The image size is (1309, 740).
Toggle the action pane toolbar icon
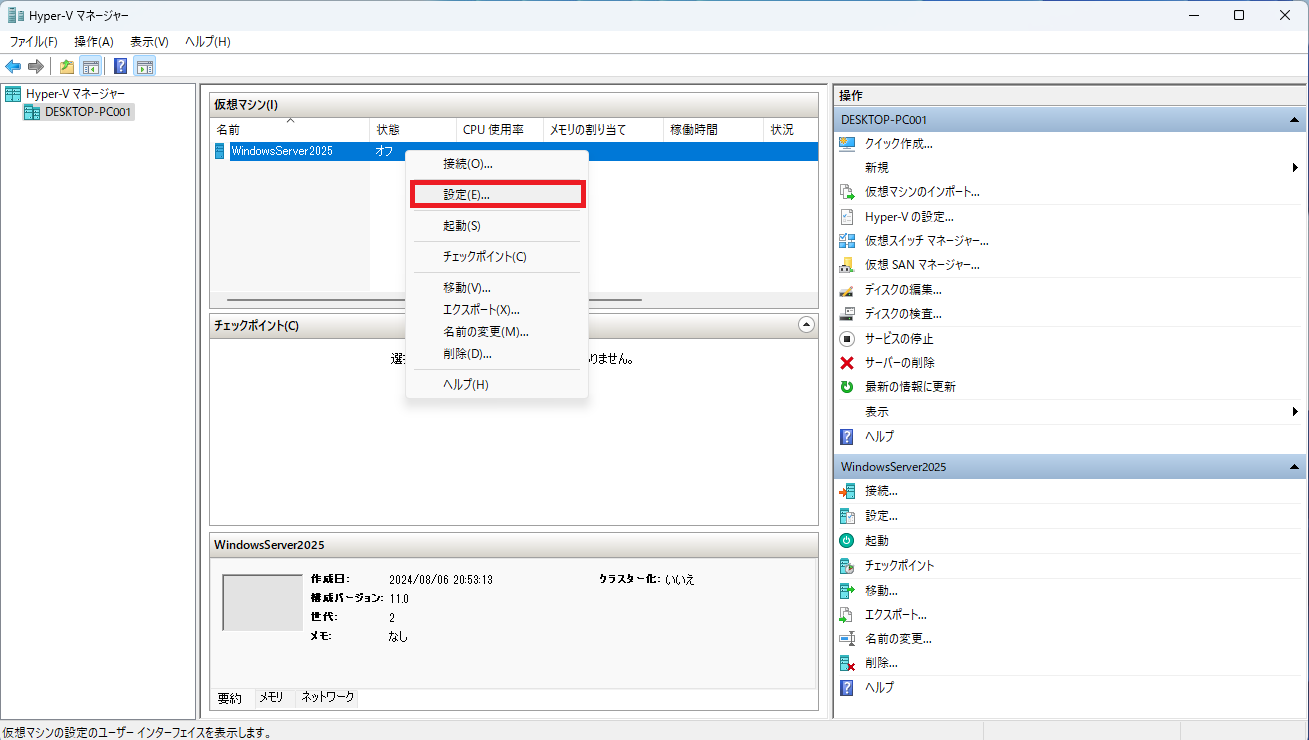pyautogui.click(x=145, y=67)
